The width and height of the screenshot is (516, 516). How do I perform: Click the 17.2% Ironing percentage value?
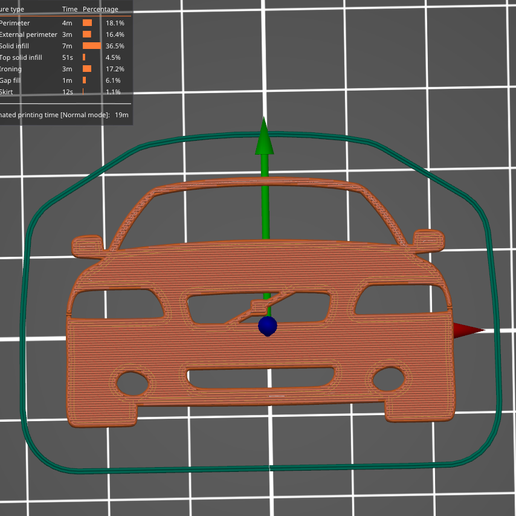tap(115, 69)
